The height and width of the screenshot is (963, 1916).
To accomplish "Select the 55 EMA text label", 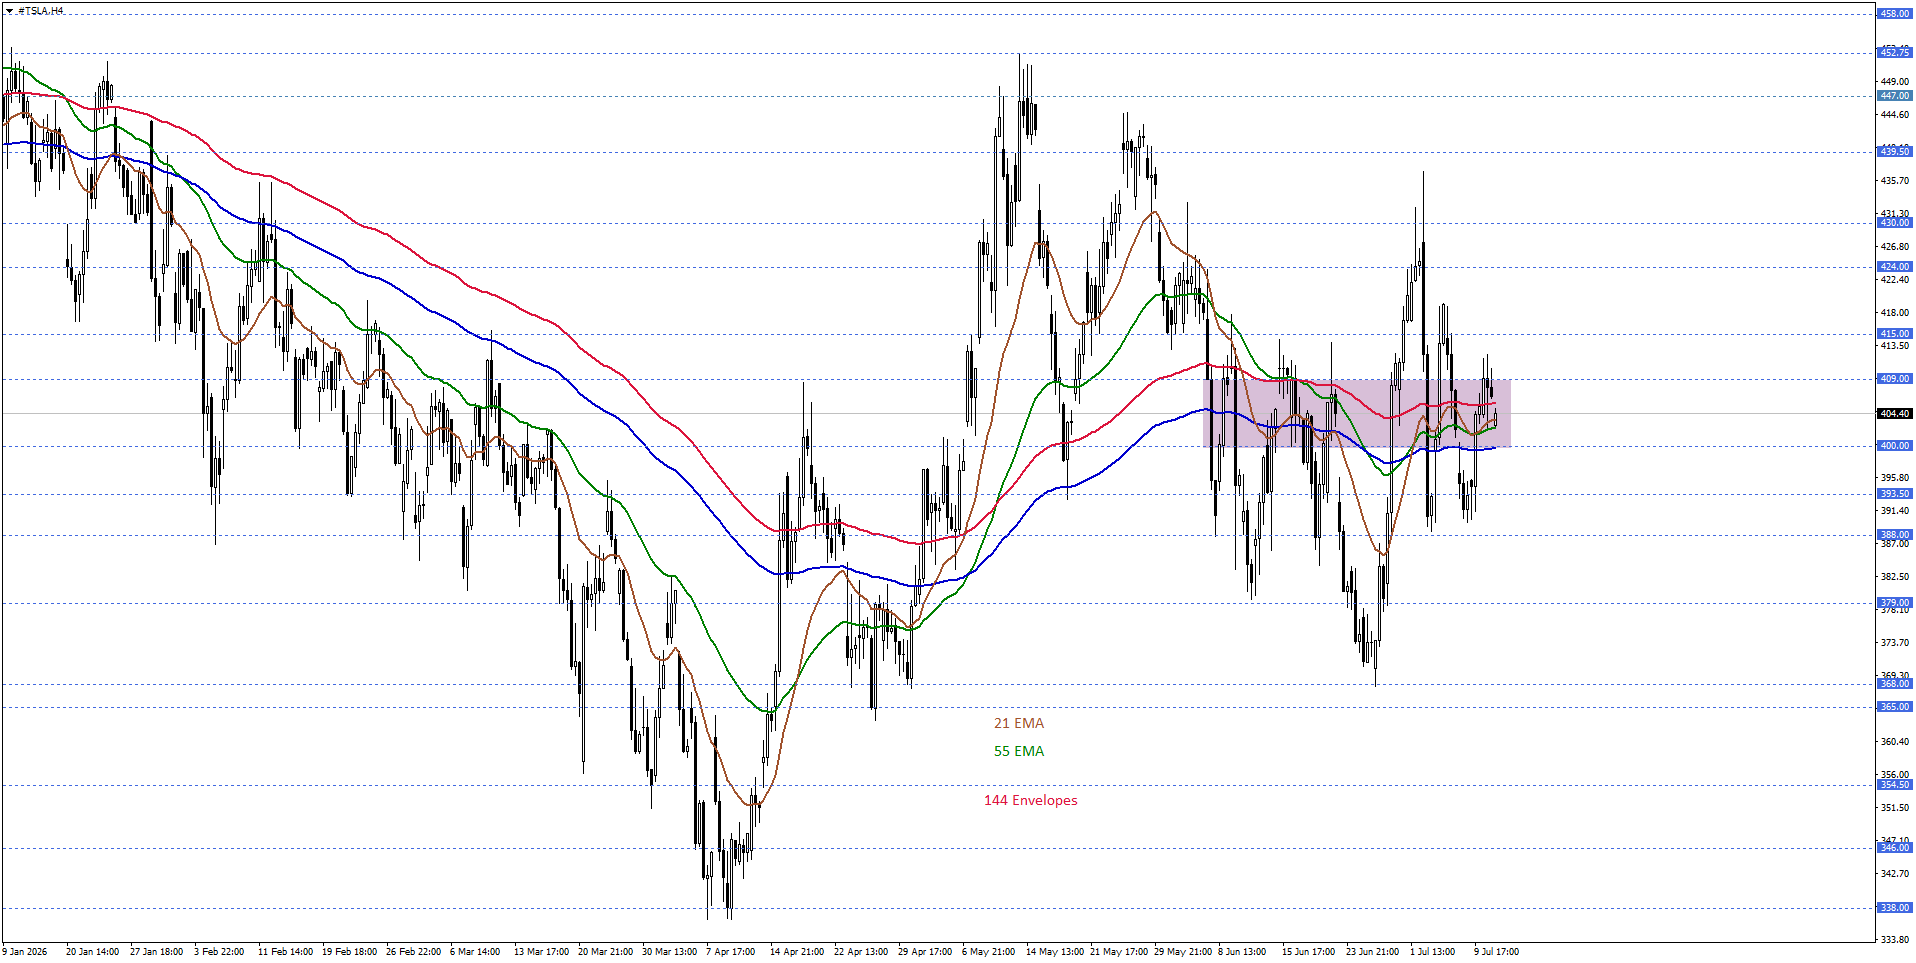I will pyautogui.click(x=1019, y=751).
